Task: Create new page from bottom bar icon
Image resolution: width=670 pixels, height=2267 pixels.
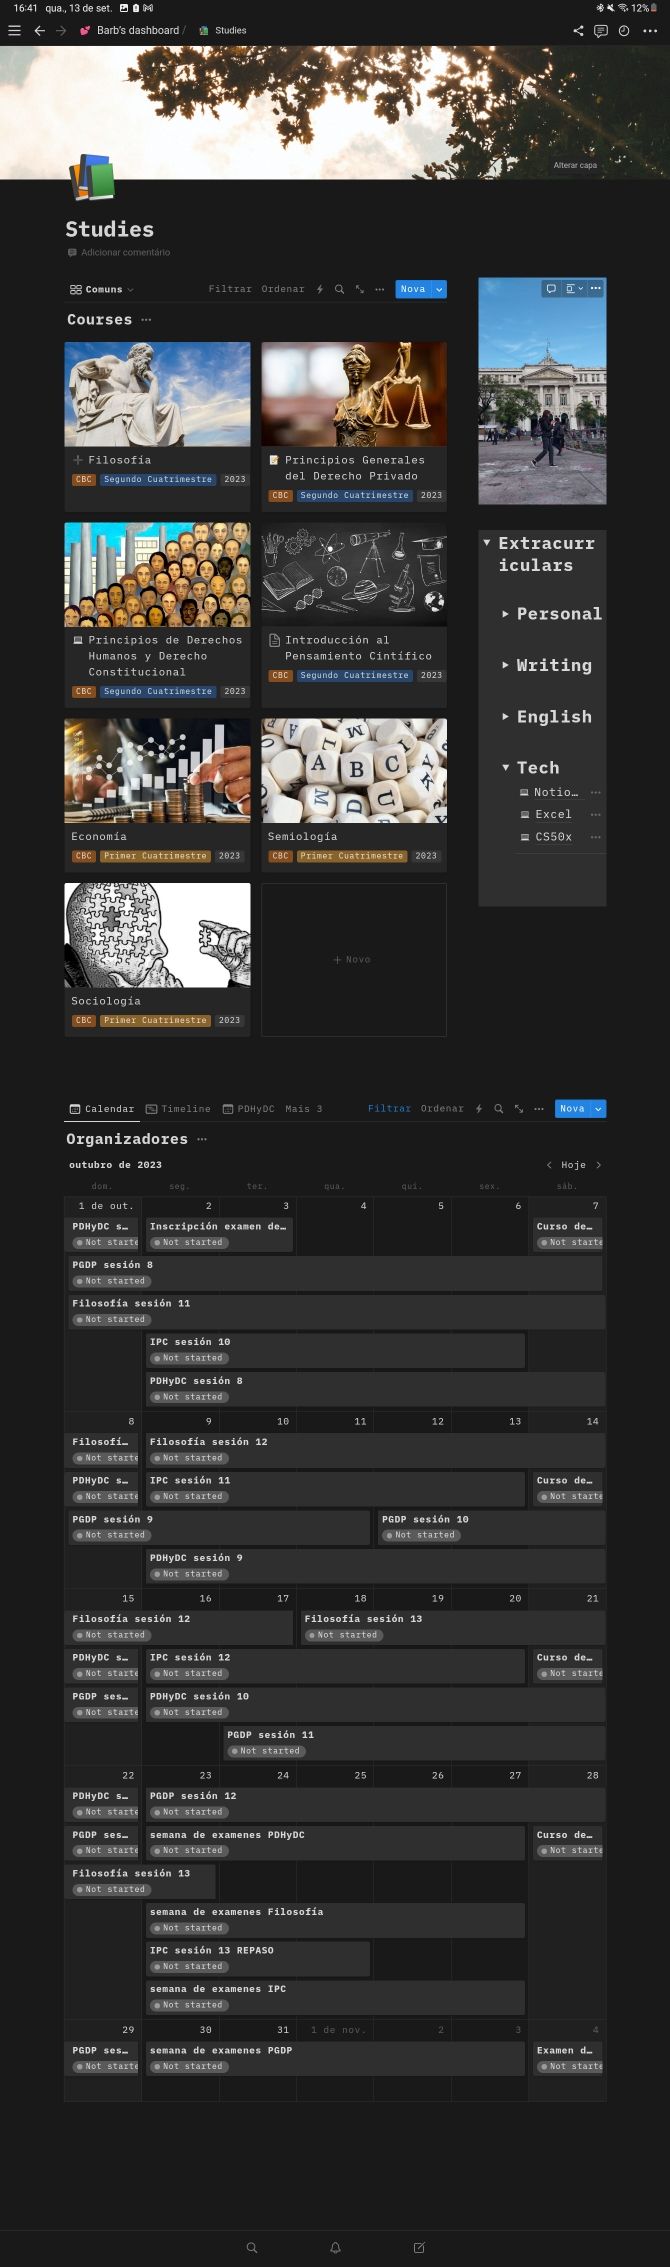Action: tap(419, 2248)
